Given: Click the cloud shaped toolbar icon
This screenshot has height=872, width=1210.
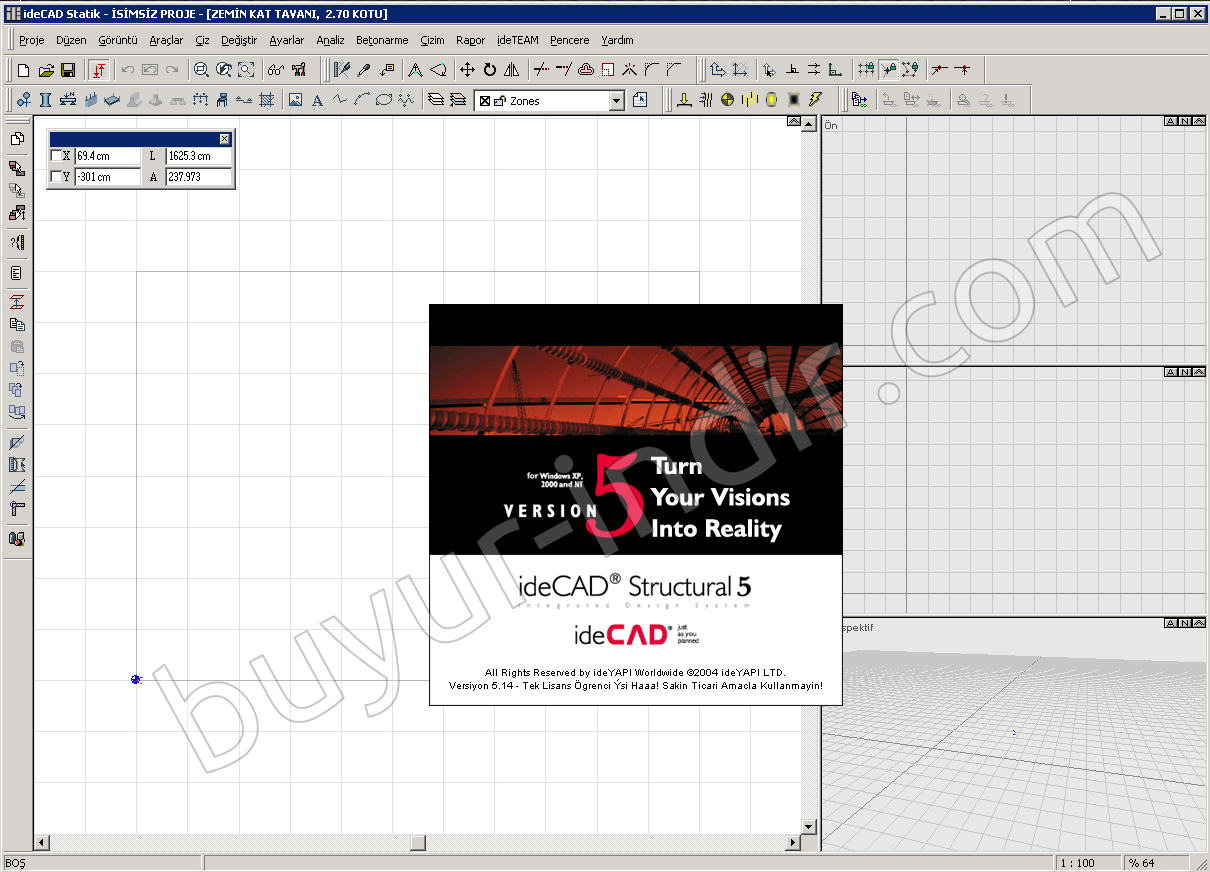Looking at the screenshot, I should (586, 70).
